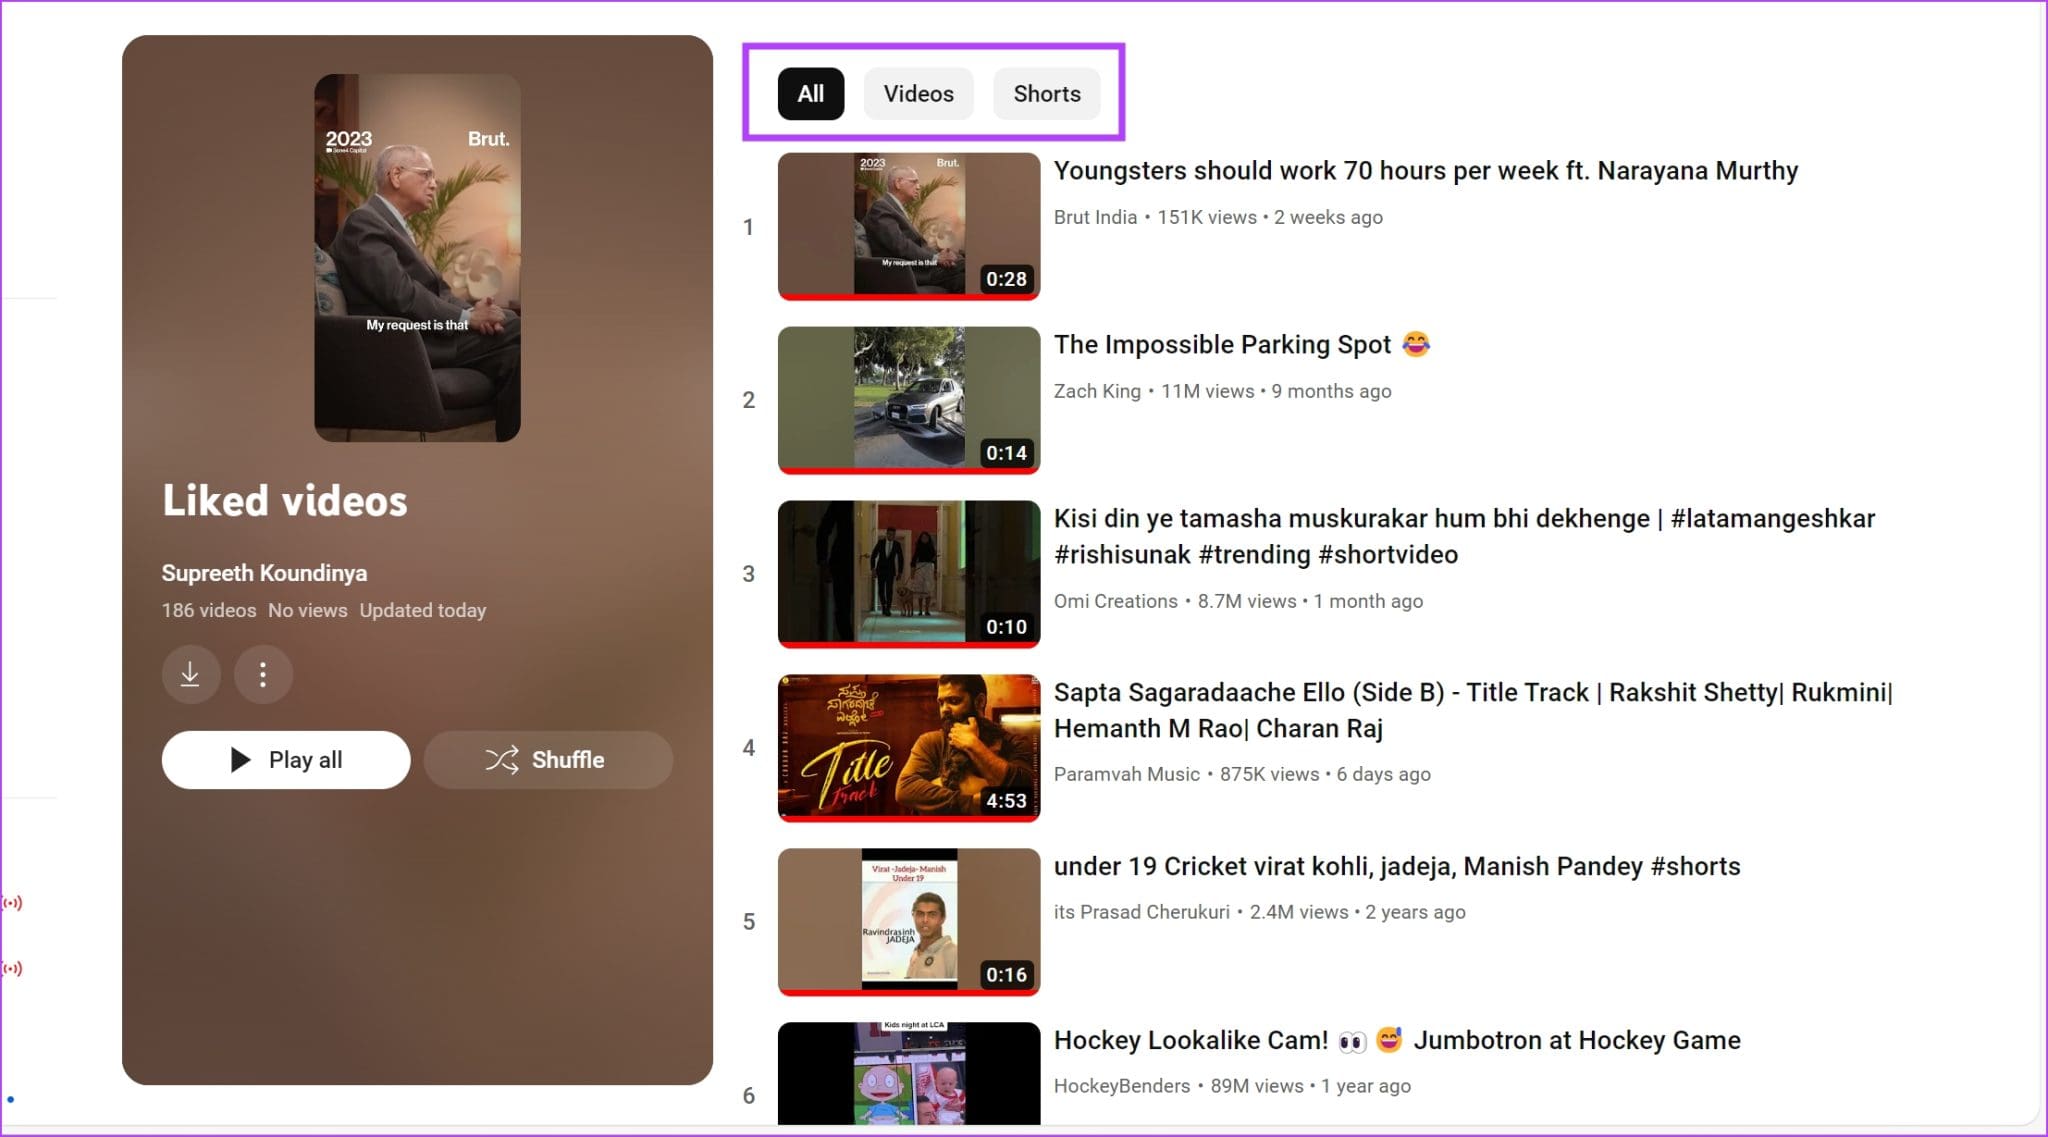Click the 4:53 duration badge on Title Track

click(x=1006, y=800)
